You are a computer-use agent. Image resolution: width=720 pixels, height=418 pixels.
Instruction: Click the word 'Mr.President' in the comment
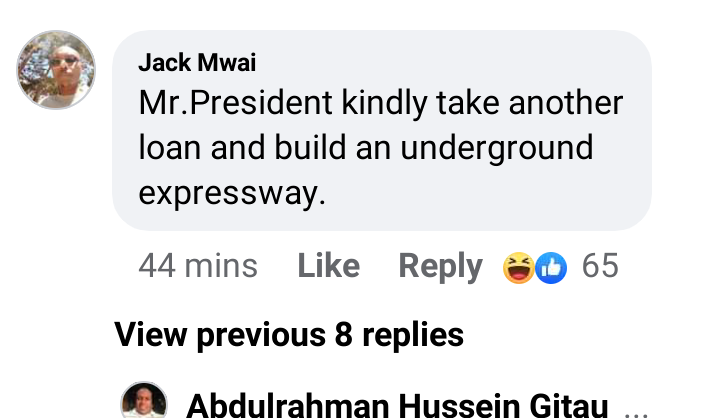tap(236, 103)
